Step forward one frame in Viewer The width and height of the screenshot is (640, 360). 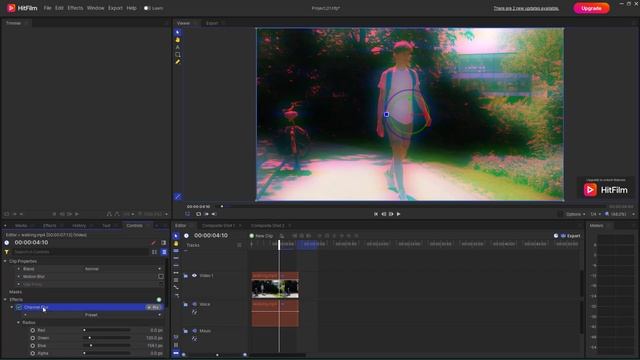tap(391, 214)
